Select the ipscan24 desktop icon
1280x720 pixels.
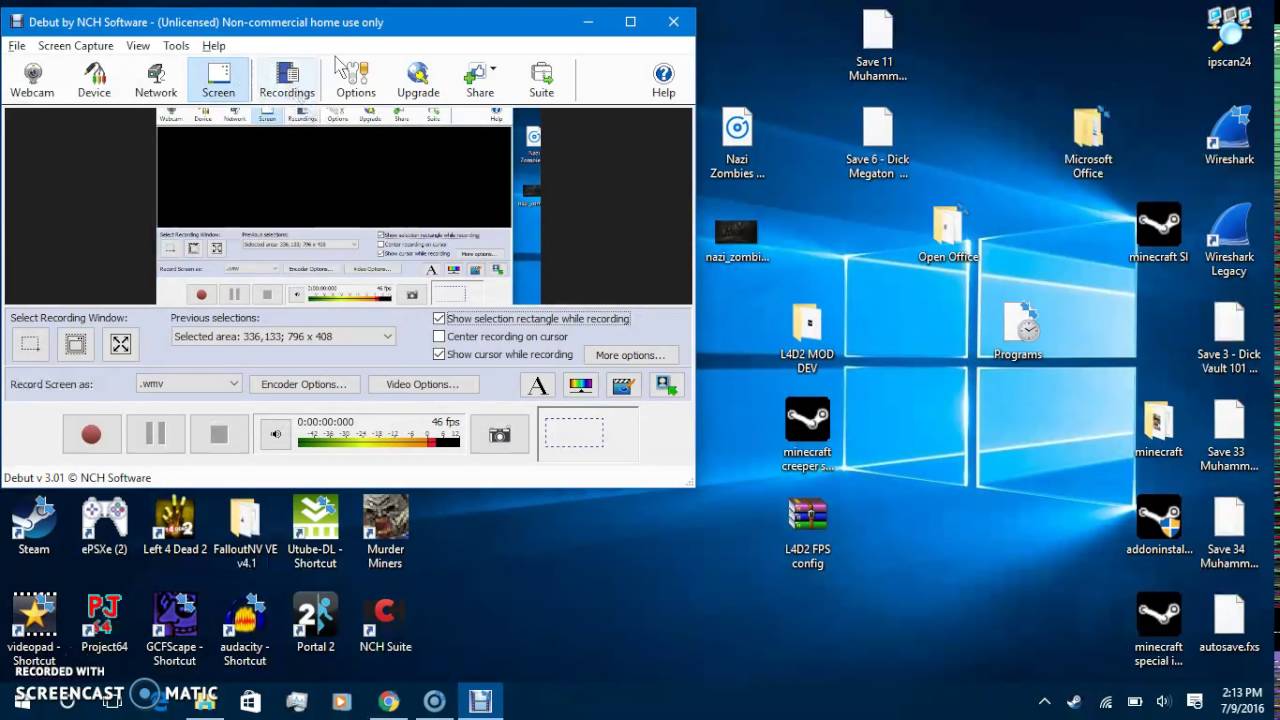point(1229,38)
